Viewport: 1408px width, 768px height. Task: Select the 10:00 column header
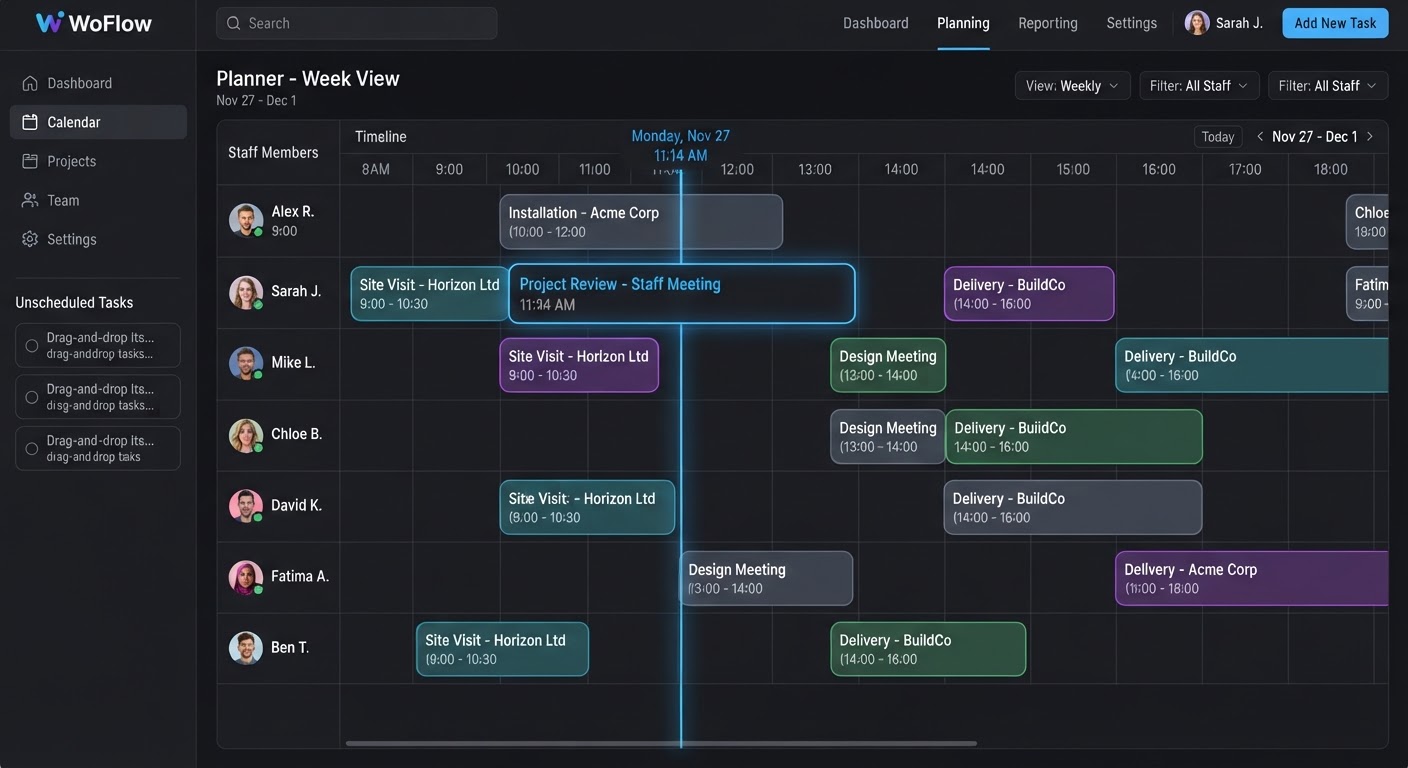coord(523,169)
